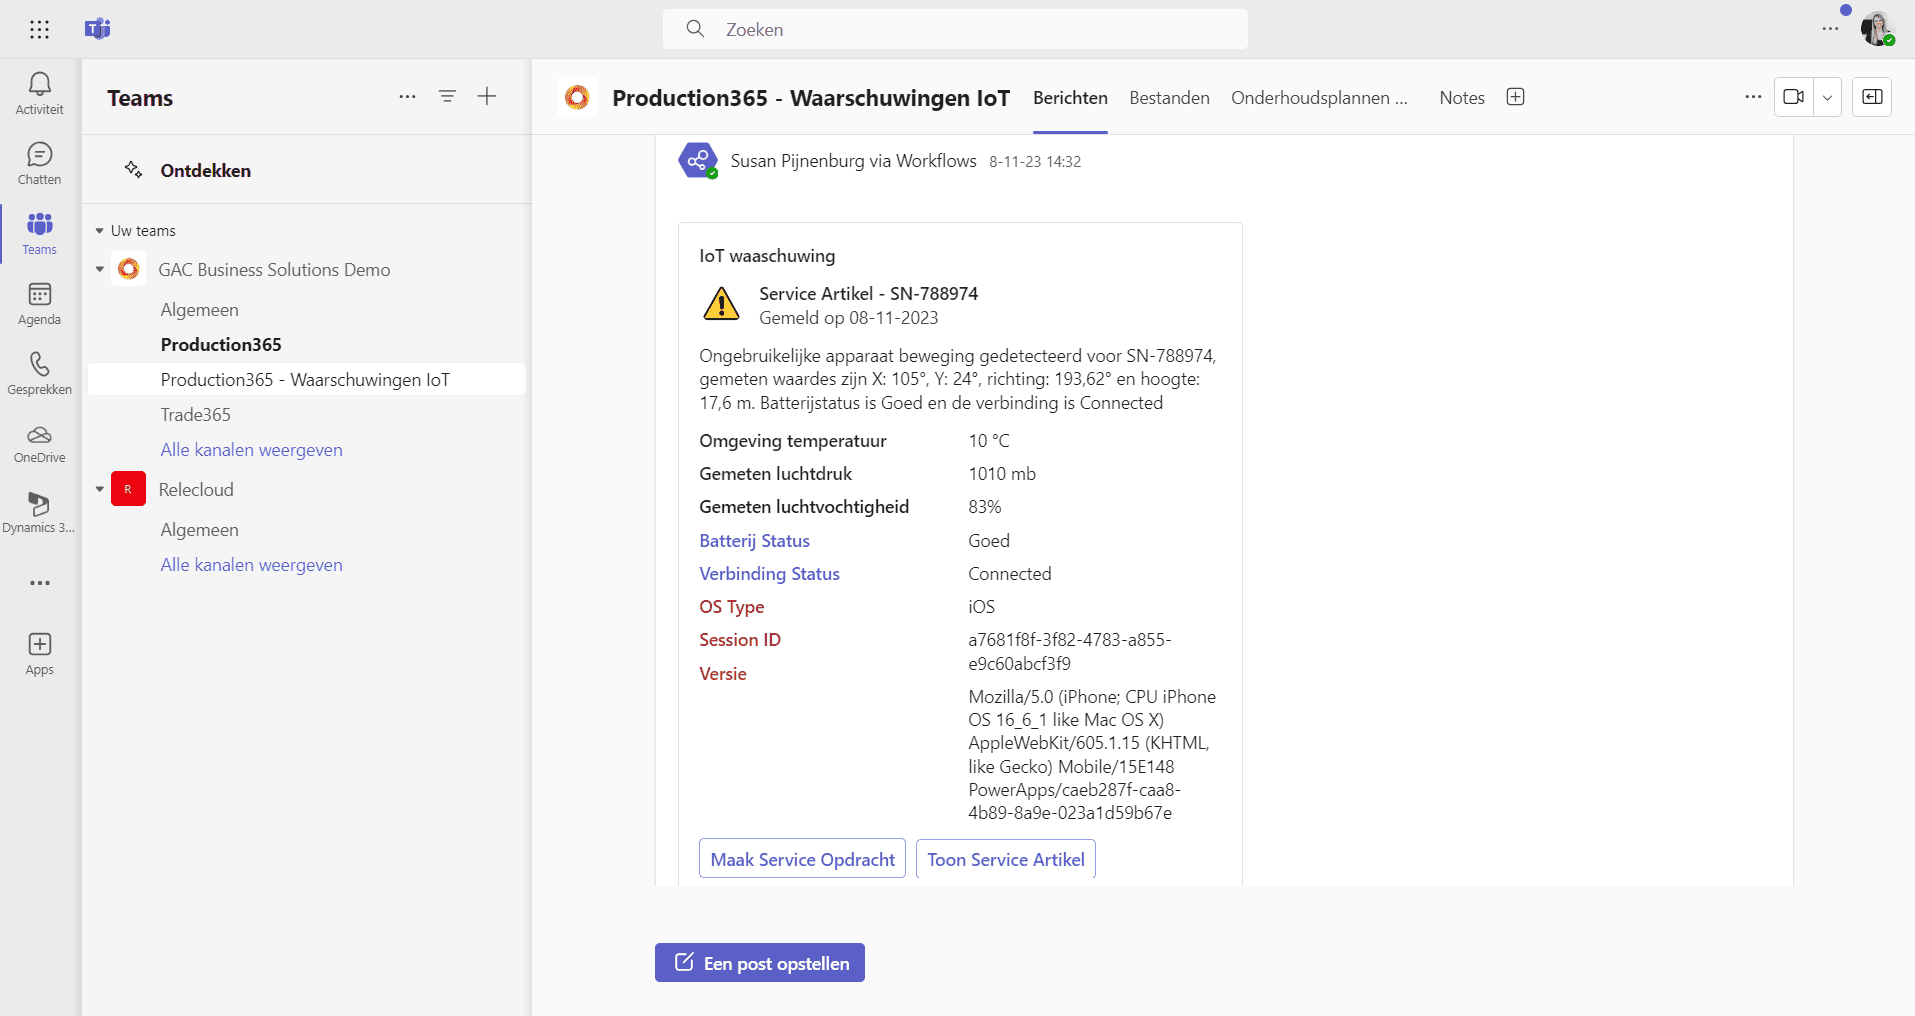Click Een post opstellen button
This screenshot has width=1915, height=1016.
pos(759,962)
